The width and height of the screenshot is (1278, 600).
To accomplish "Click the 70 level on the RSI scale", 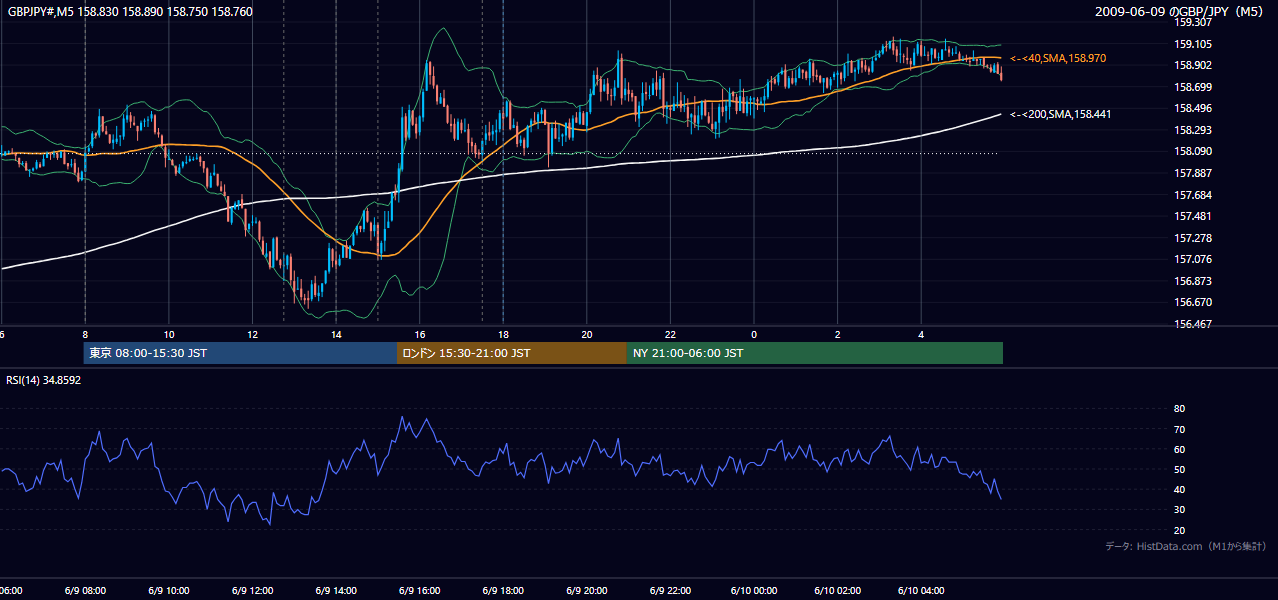I will tap(1179, 429).
